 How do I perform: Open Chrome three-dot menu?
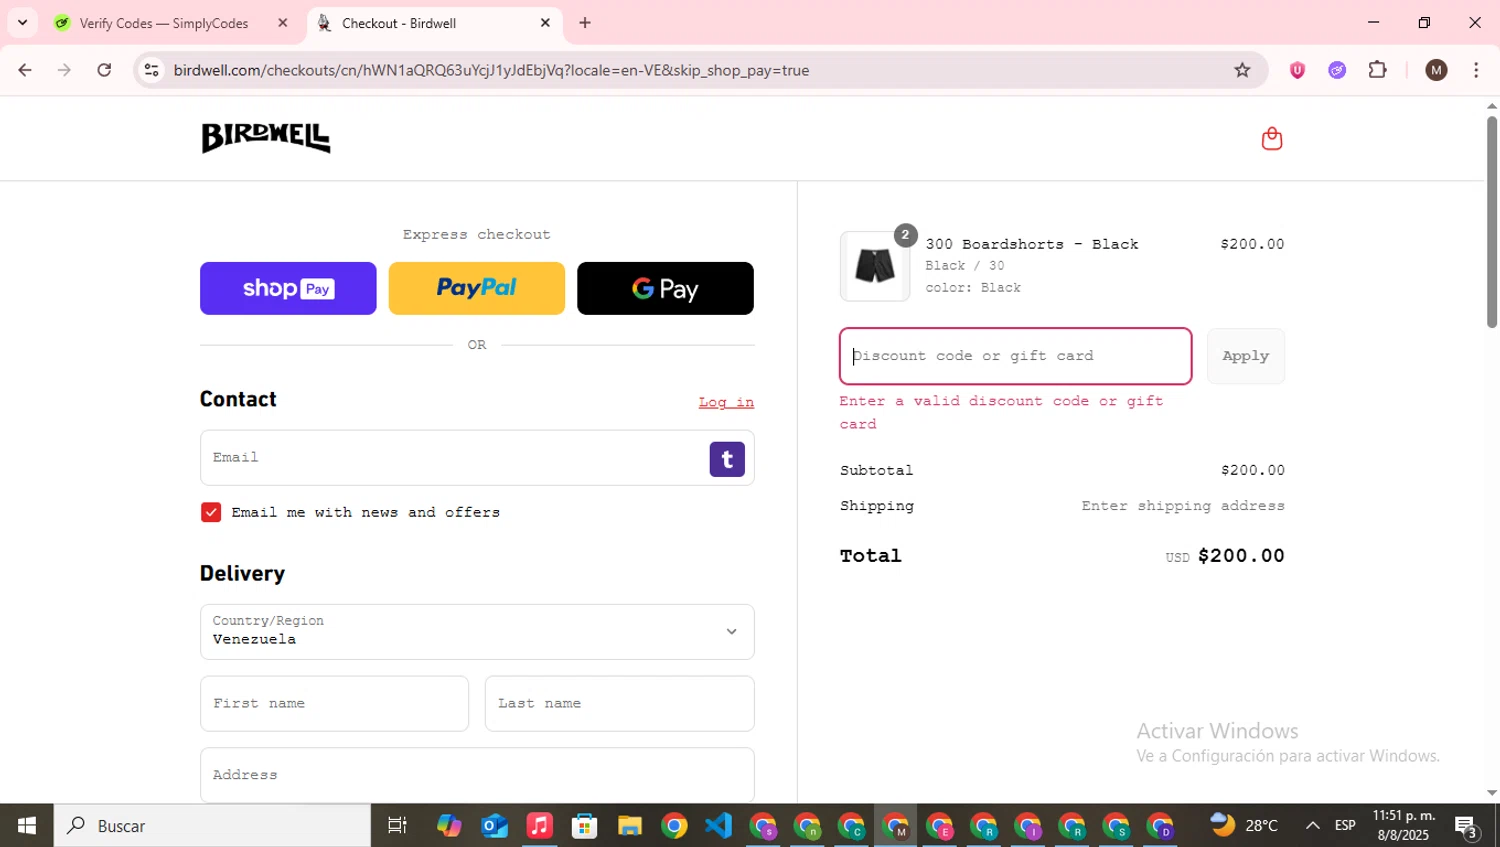pyautogui.click(x=1476, y=70)
